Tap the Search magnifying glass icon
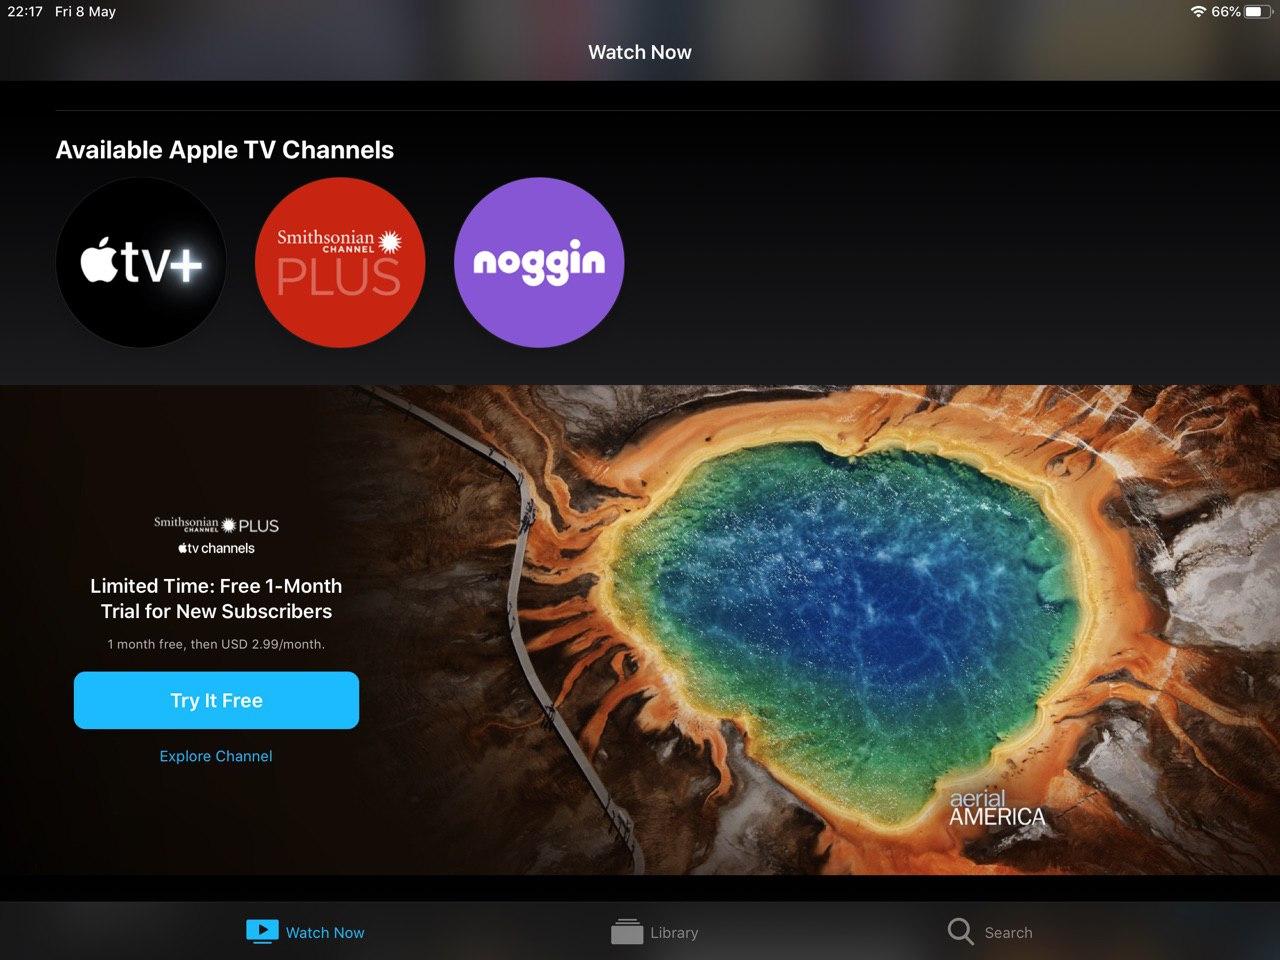1280x960 pixels. pyautogui.click(x=960, y=932)
